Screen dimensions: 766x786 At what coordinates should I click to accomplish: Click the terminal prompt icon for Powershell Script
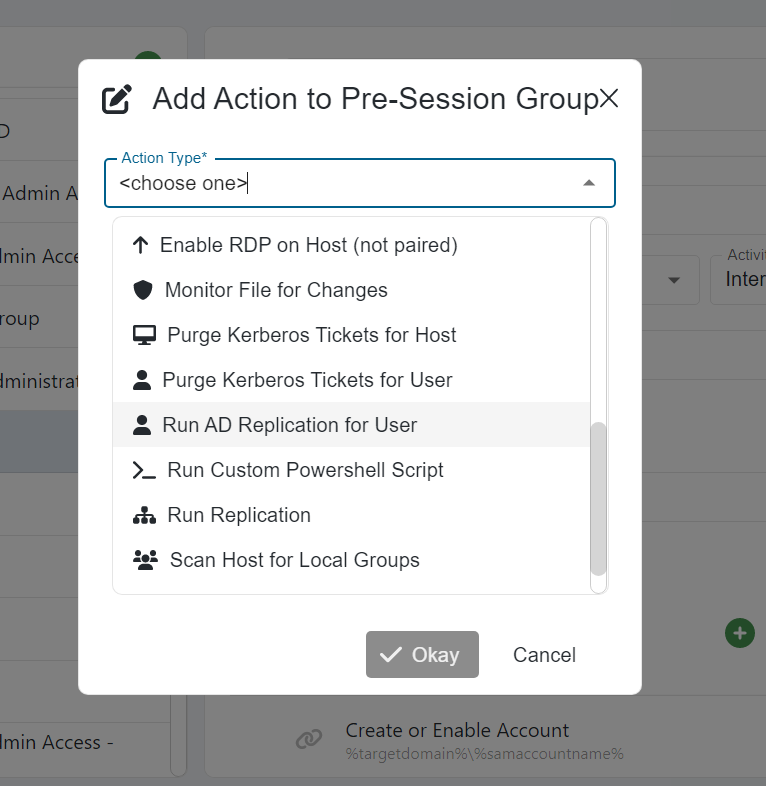144,470
